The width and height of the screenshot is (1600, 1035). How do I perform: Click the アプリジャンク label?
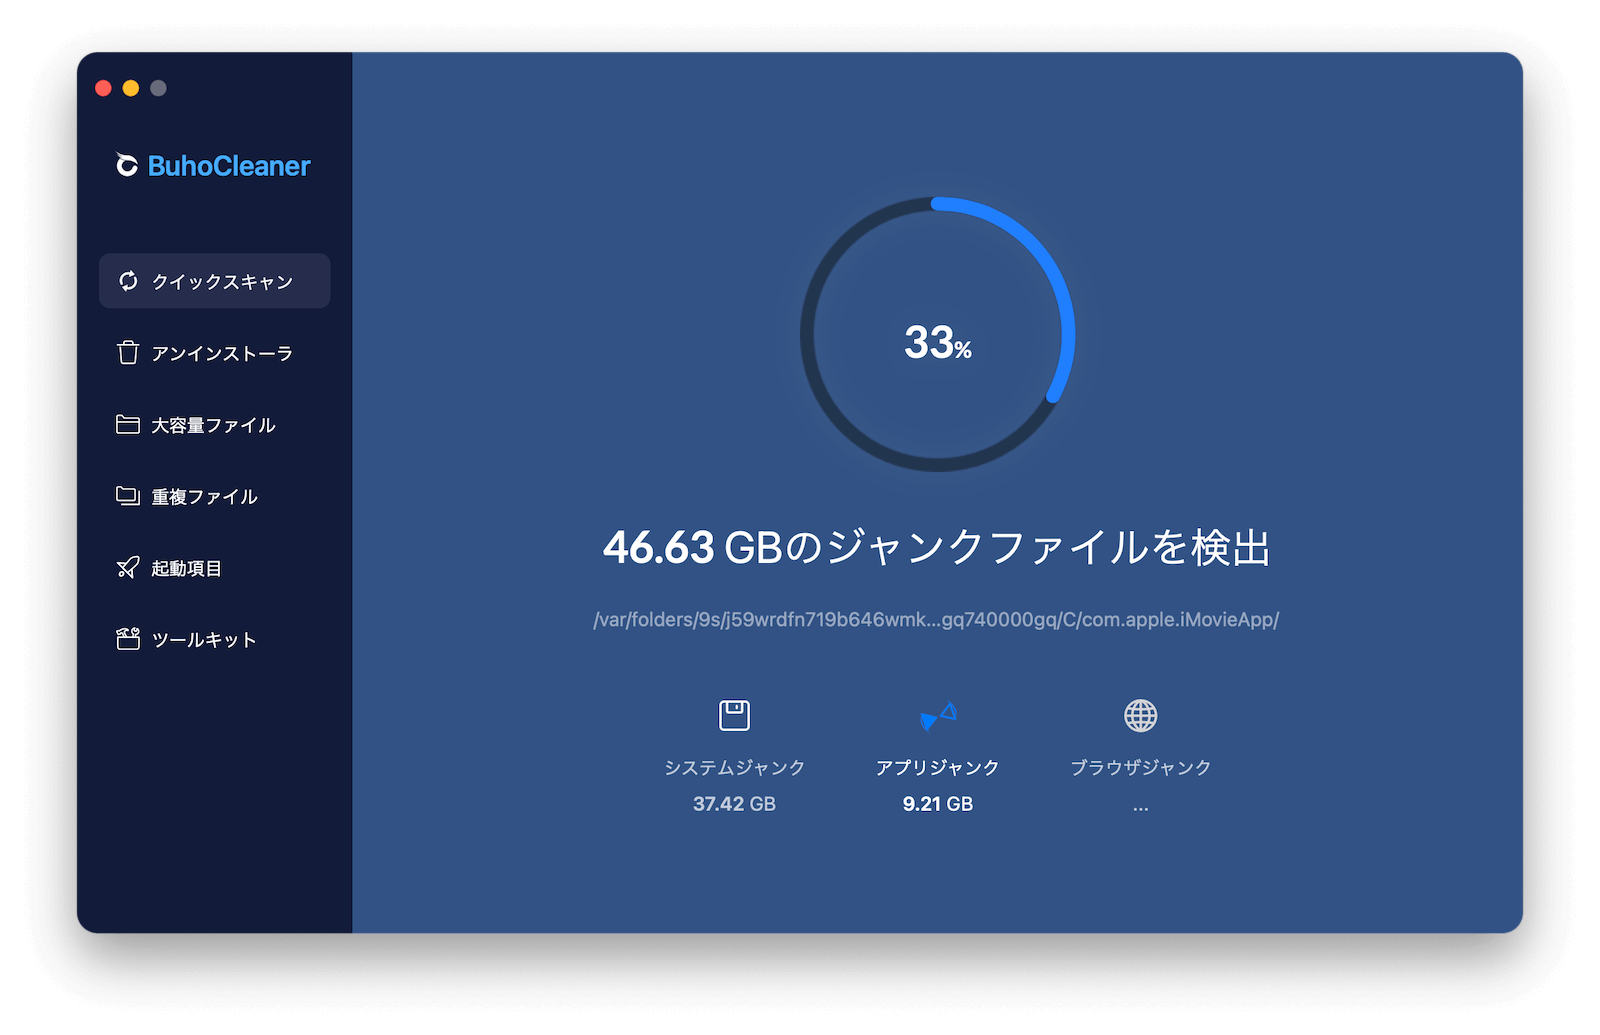[938, 767]
